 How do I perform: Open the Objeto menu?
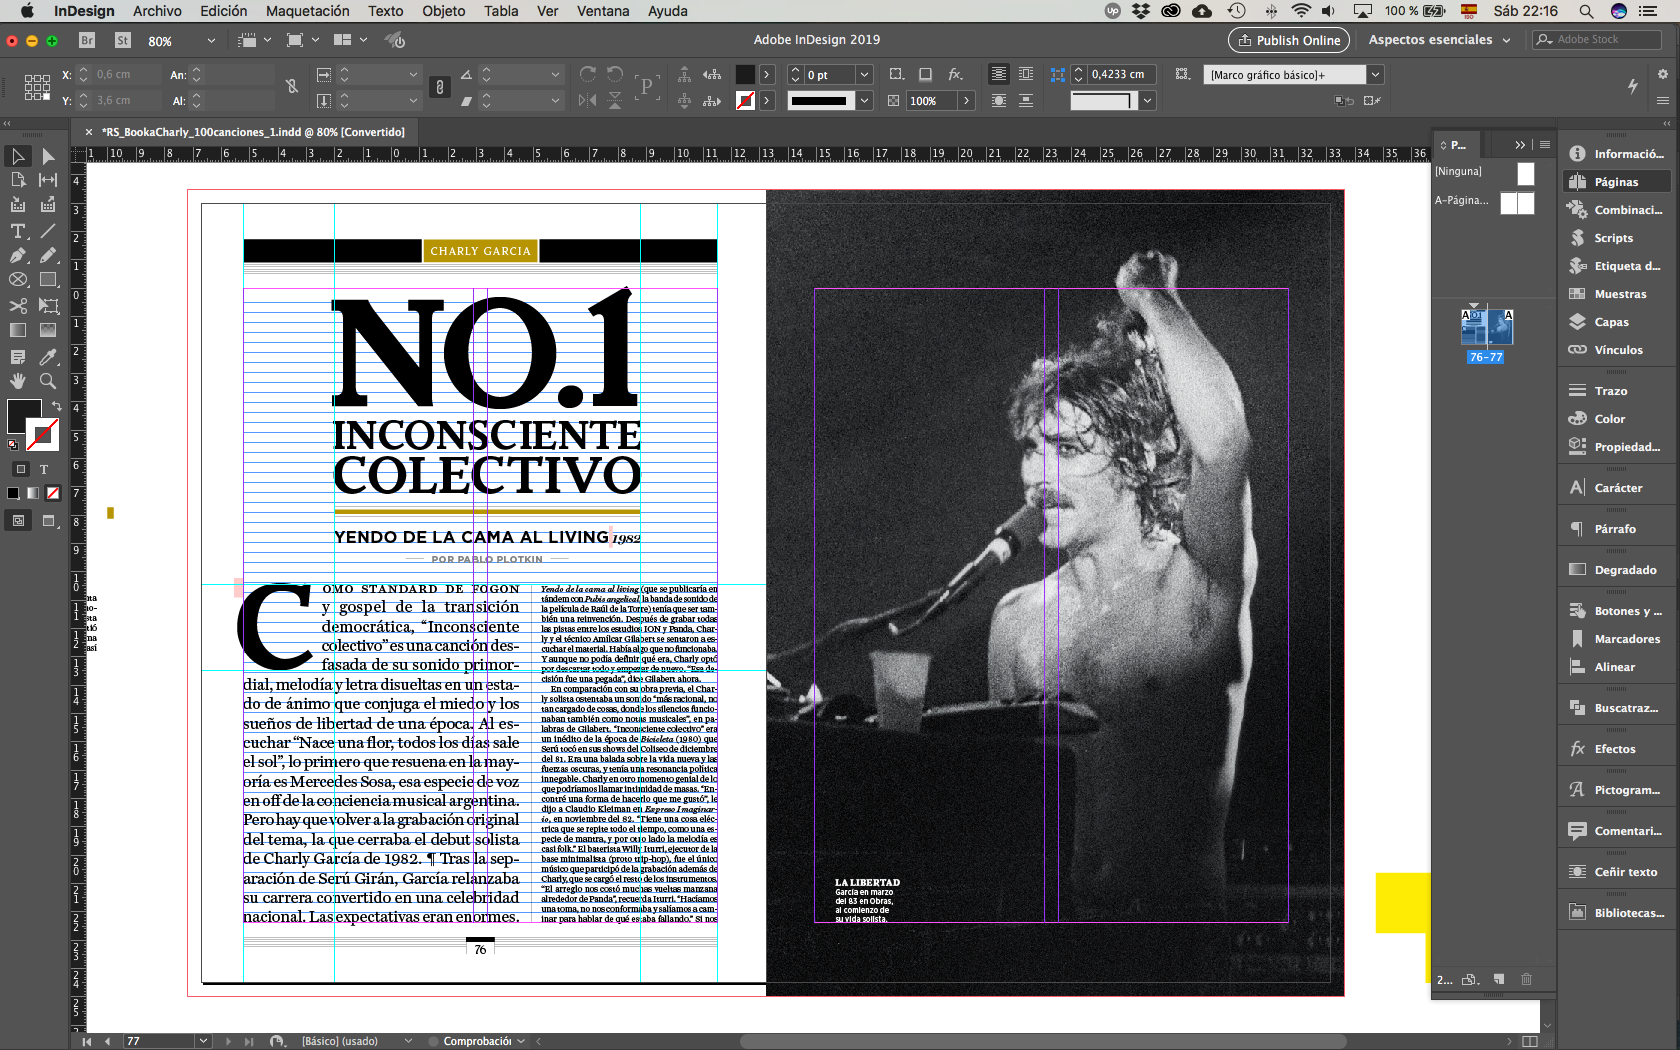click(x=443, y=11)
